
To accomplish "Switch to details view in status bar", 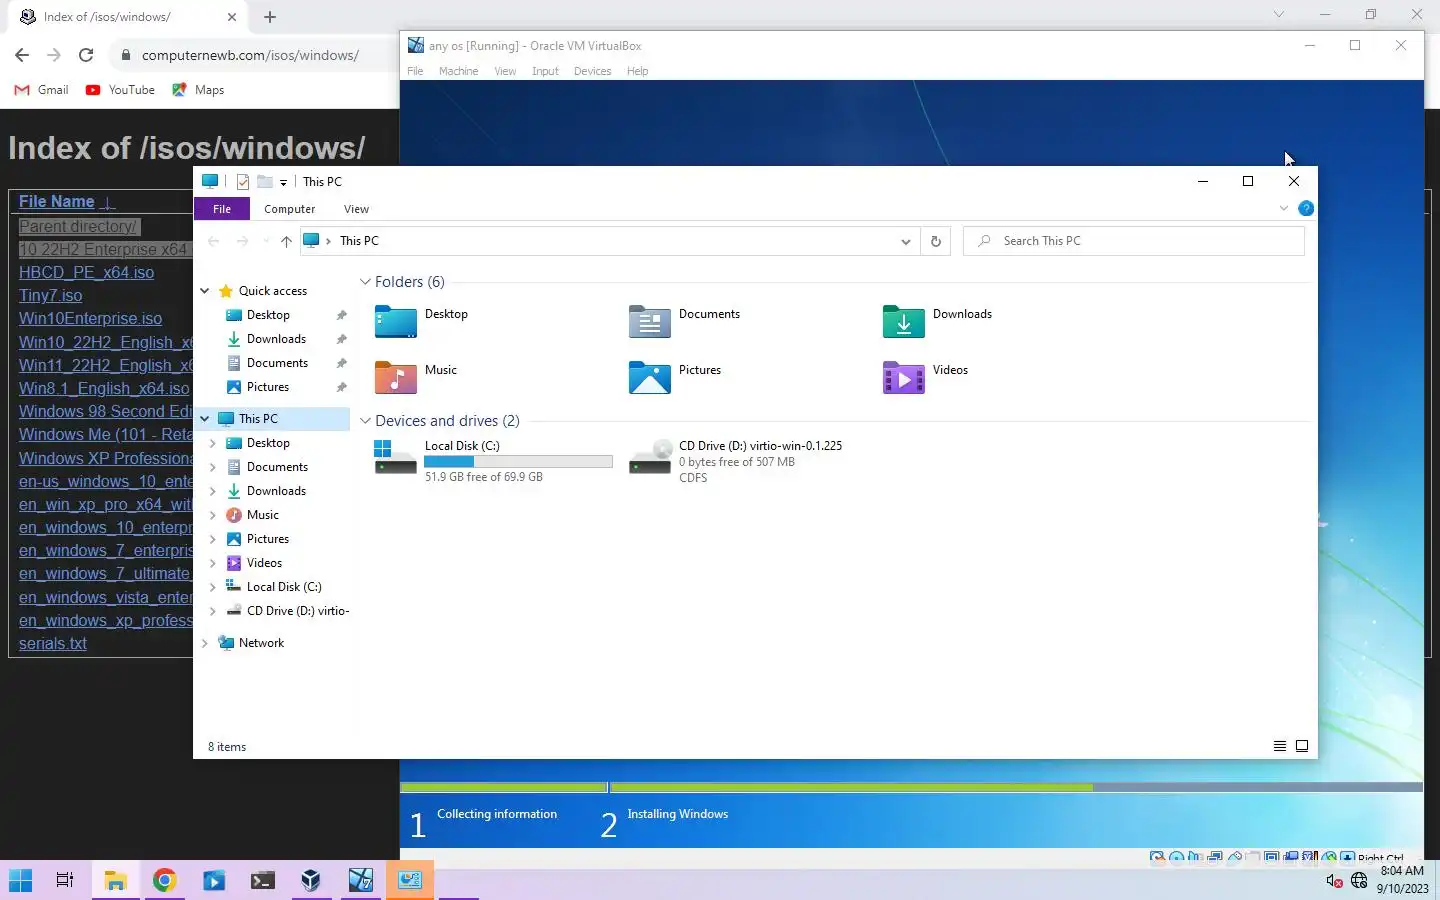I will [x=1279, y=746].
